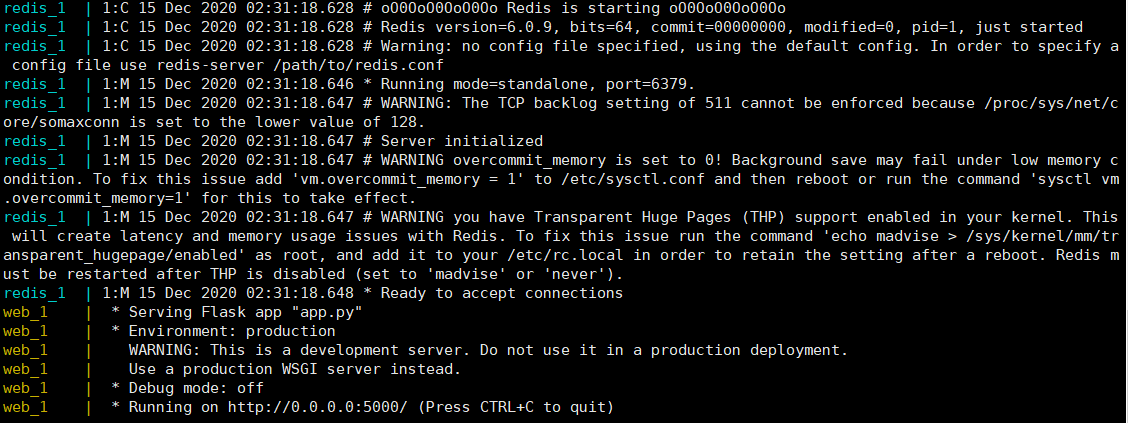This screenshot has width=1128, height=423.
Task: Click '(Press CTRL+C to quit)' text
Action: point(516,408)
